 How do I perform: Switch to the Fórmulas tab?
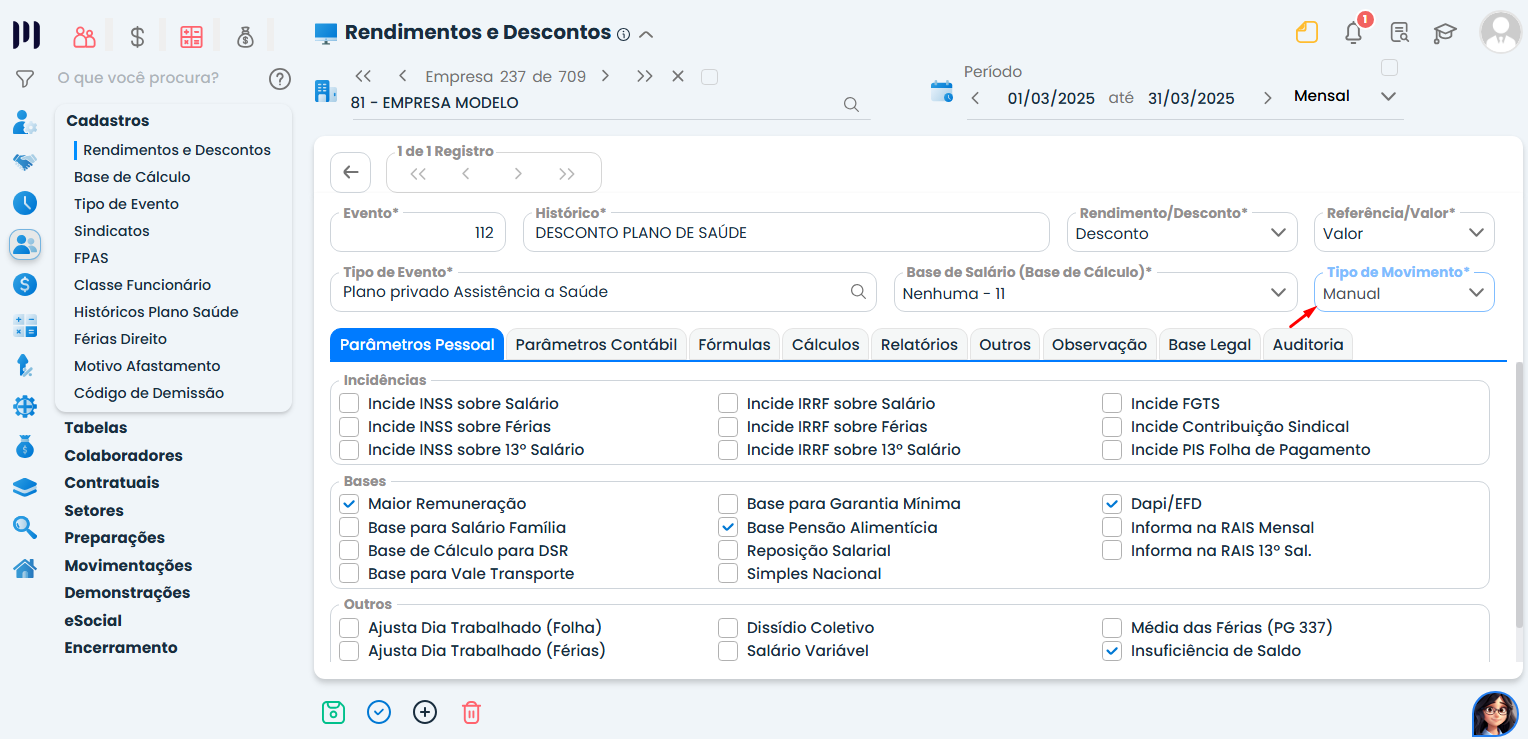[x=734, y=344]
